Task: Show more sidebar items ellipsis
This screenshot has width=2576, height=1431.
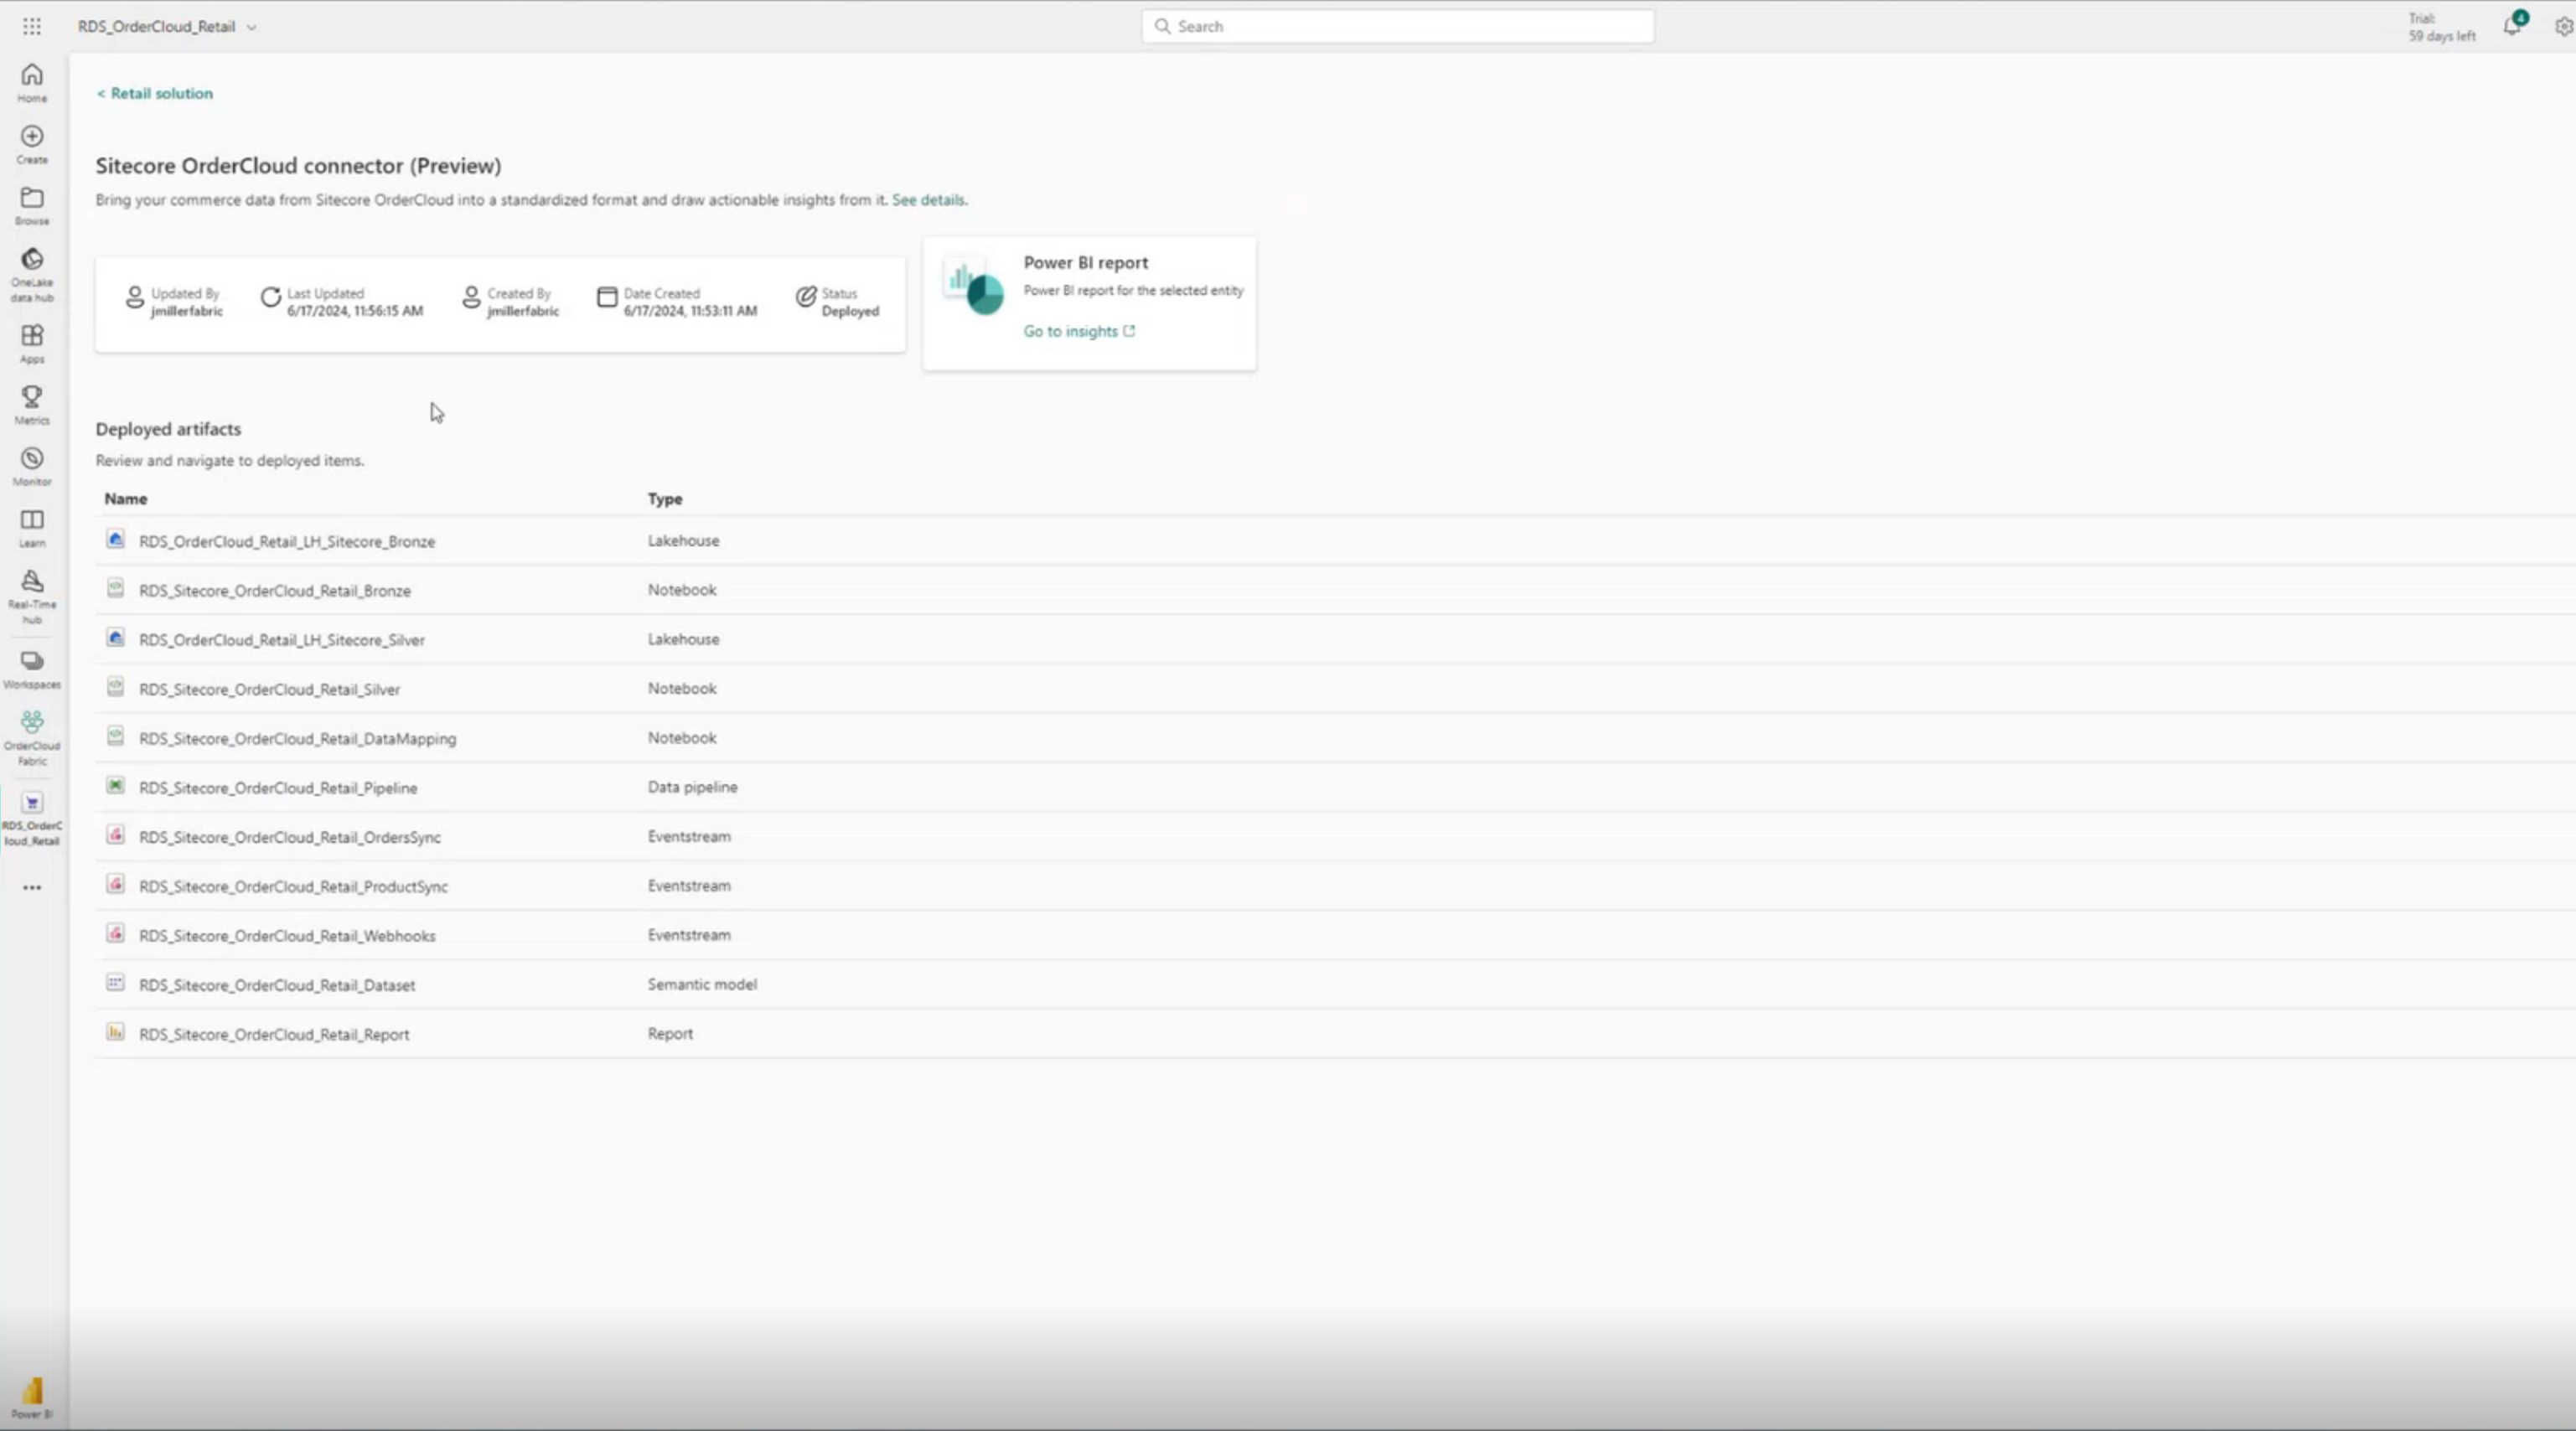Action: point(32,888)
